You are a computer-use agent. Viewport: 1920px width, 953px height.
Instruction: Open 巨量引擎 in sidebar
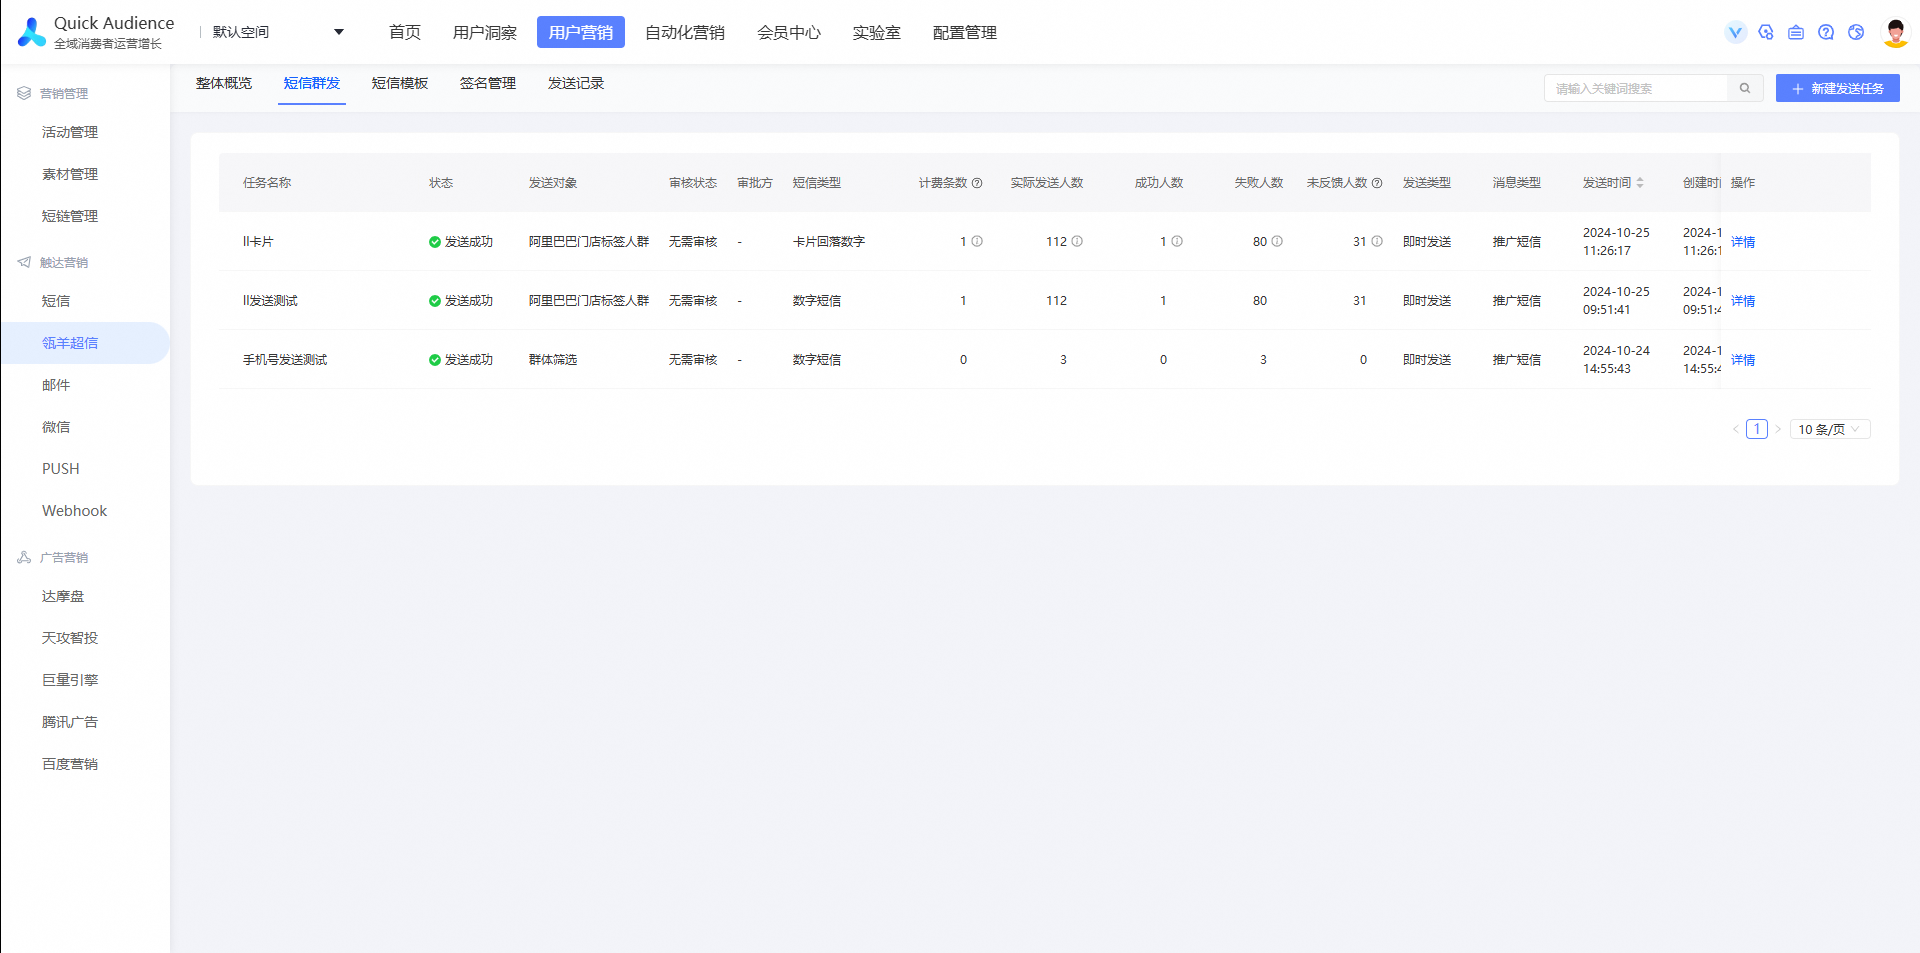pyautogui.click(x=70, y=680)
